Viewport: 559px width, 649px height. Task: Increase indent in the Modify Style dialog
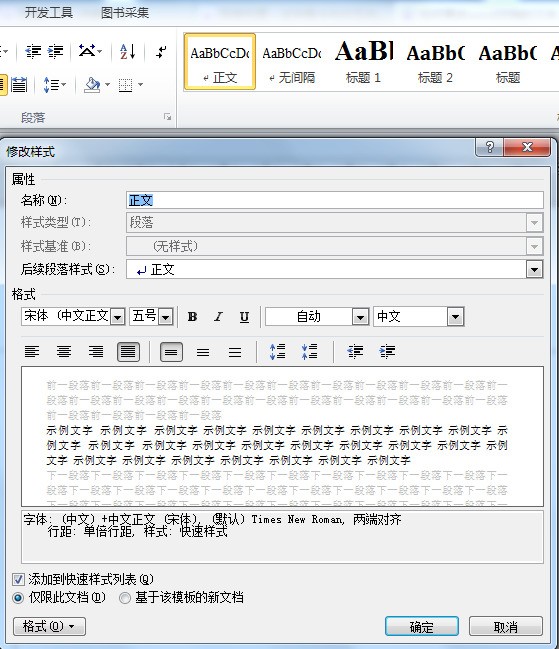pos(387,352)
